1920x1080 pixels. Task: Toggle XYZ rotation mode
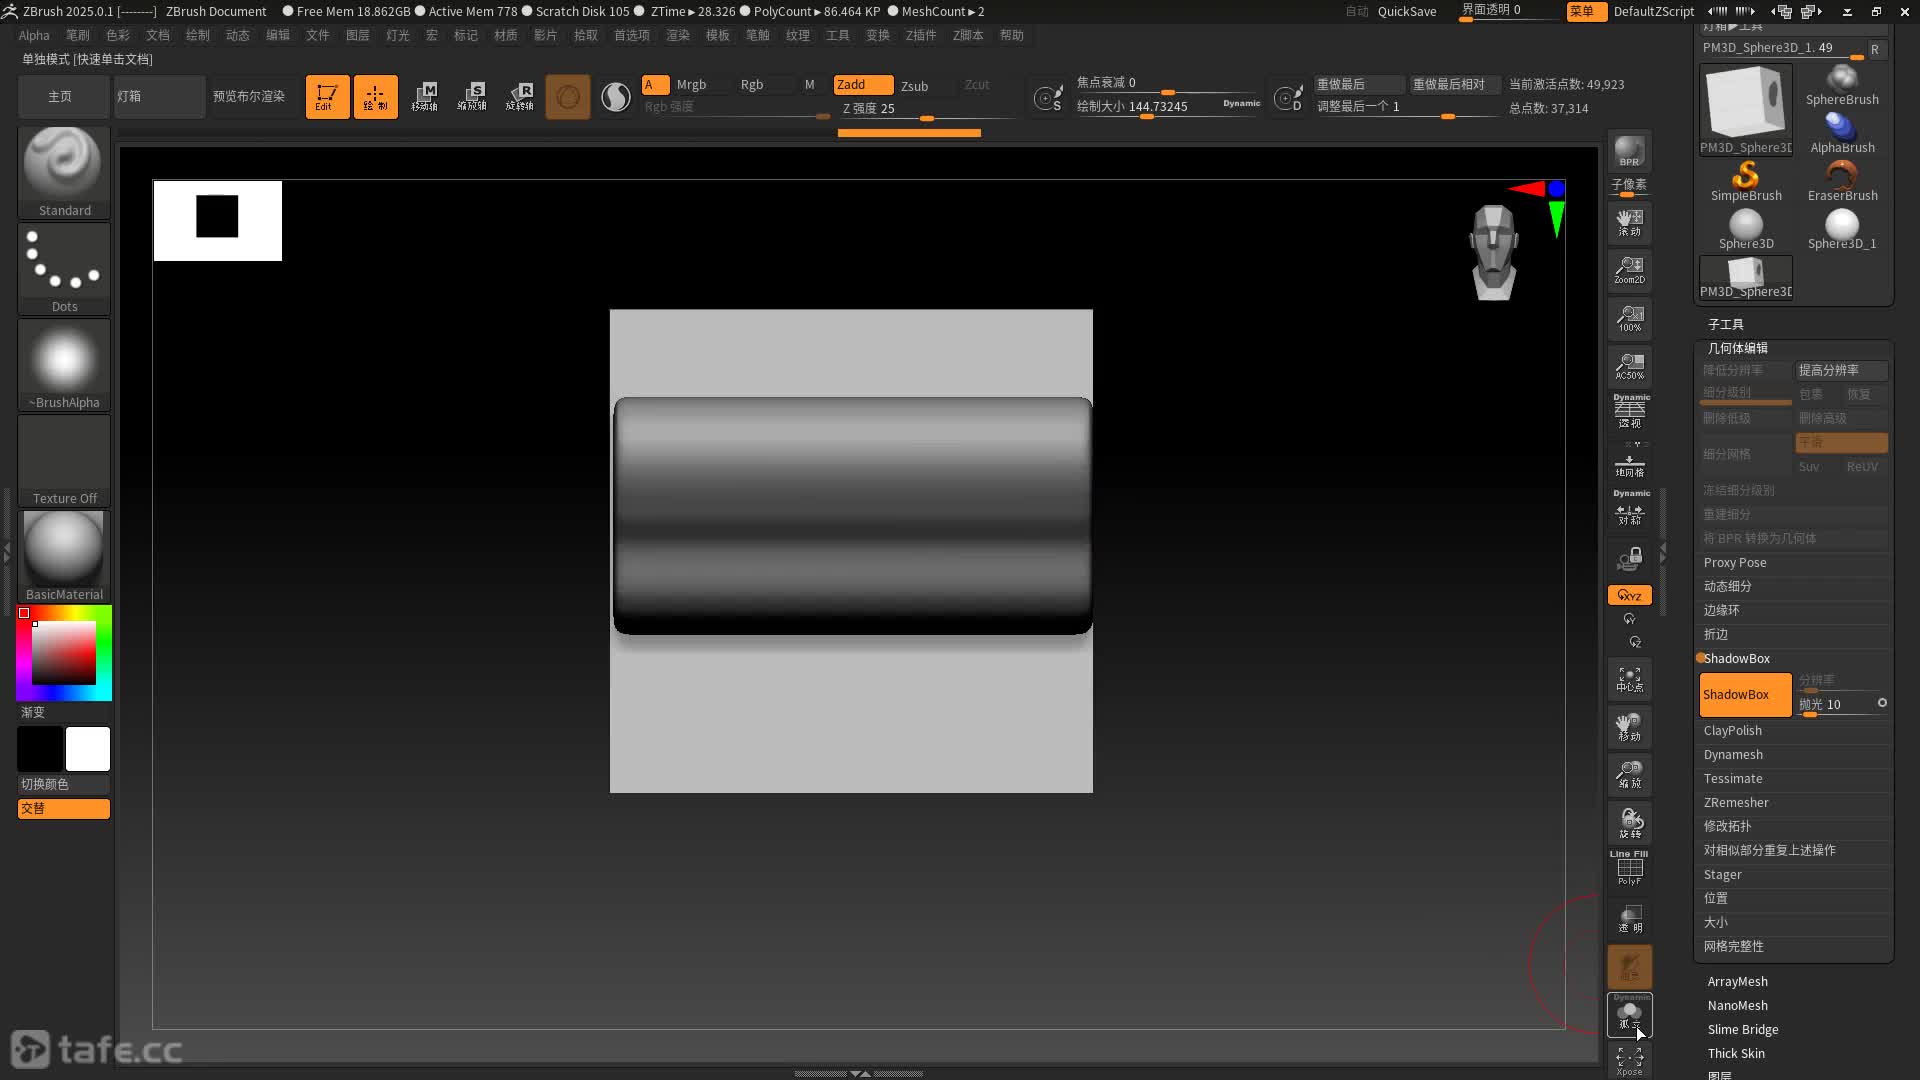[1629, 595]
